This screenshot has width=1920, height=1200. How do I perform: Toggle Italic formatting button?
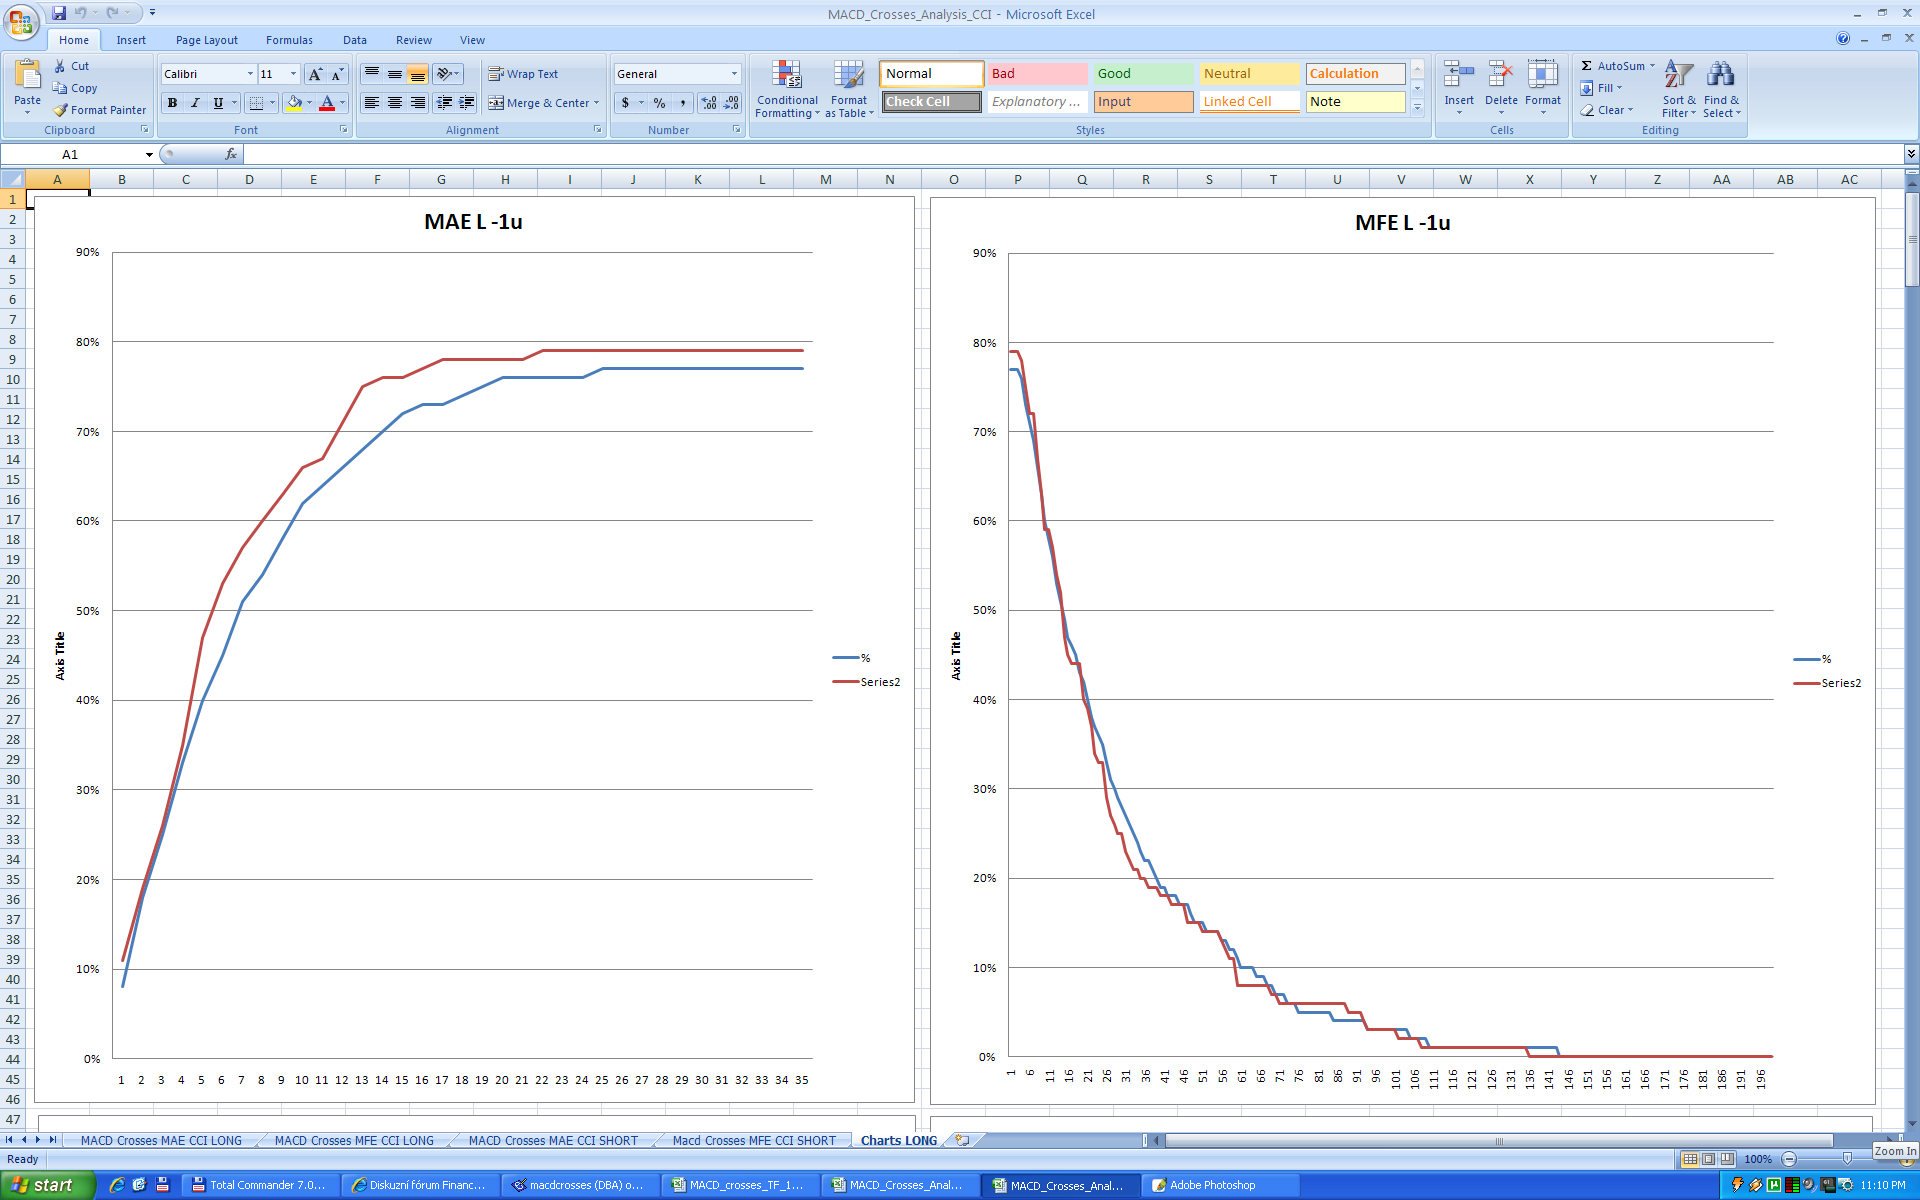click(195, 103)
